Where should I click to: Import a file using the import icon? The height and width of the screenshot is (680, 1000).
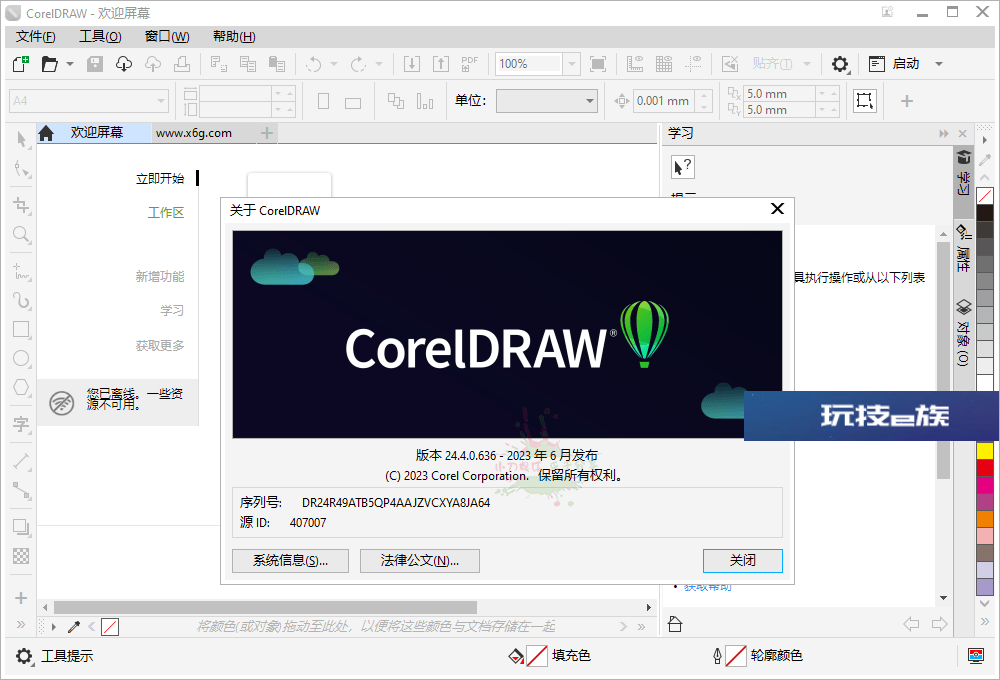coord(412,64)
